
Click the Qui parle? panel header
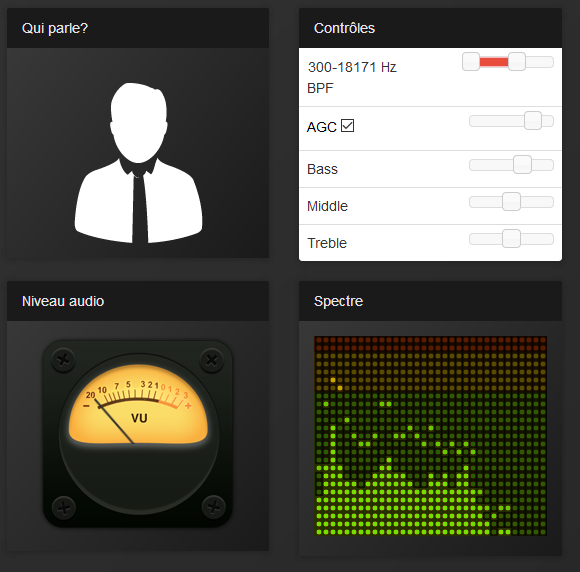point(138,28)
